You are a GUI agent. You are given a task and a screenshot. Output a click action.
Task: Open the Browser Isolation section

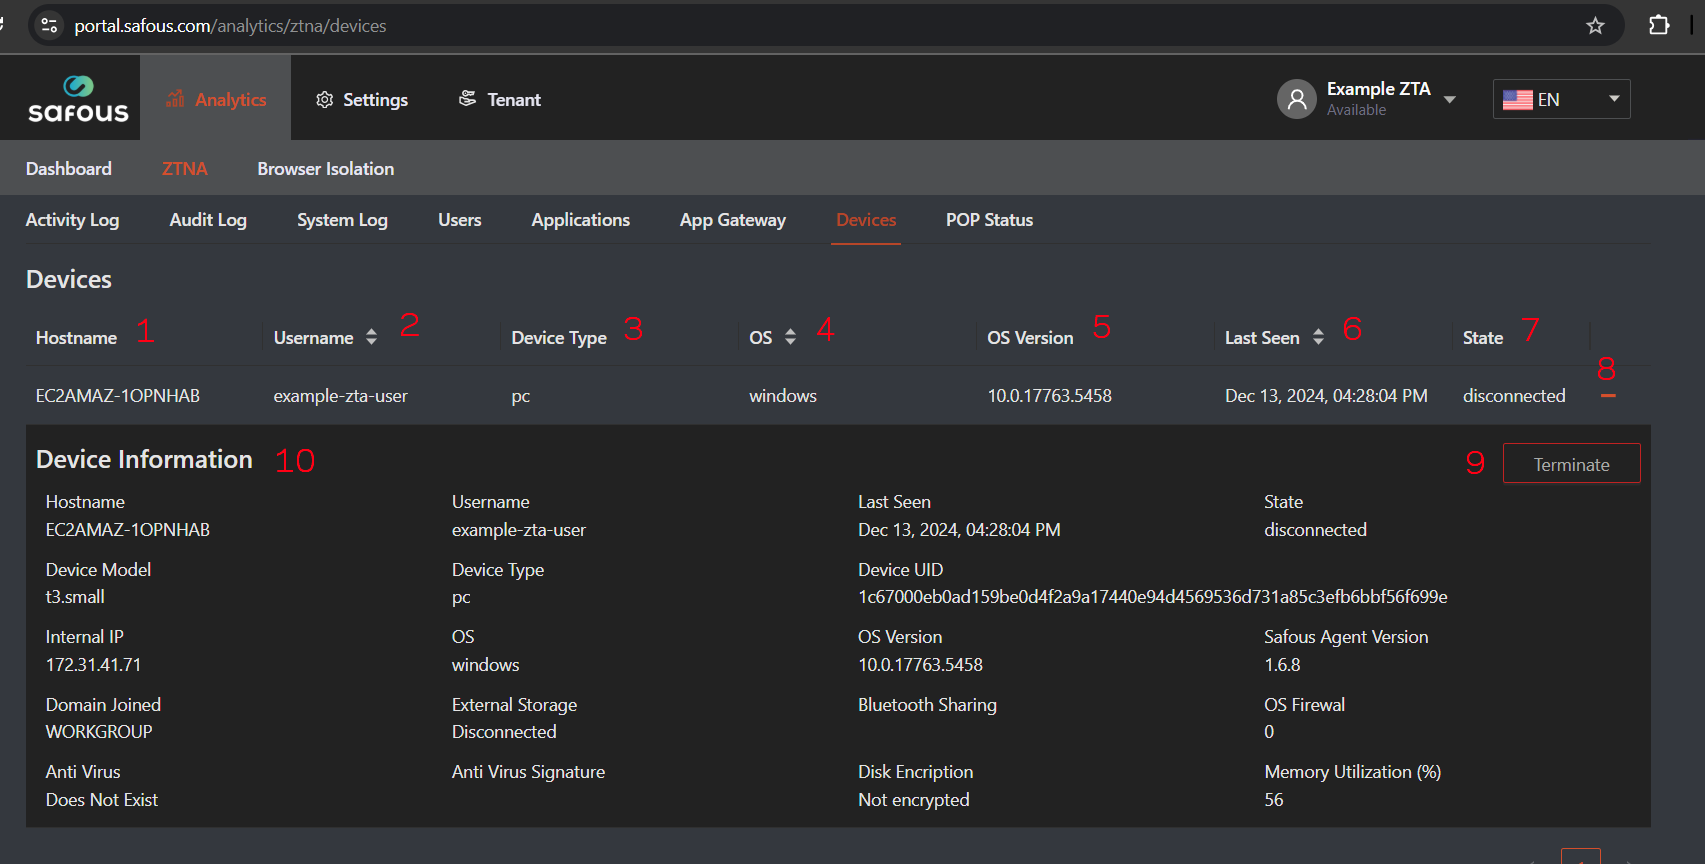(325, 169)
